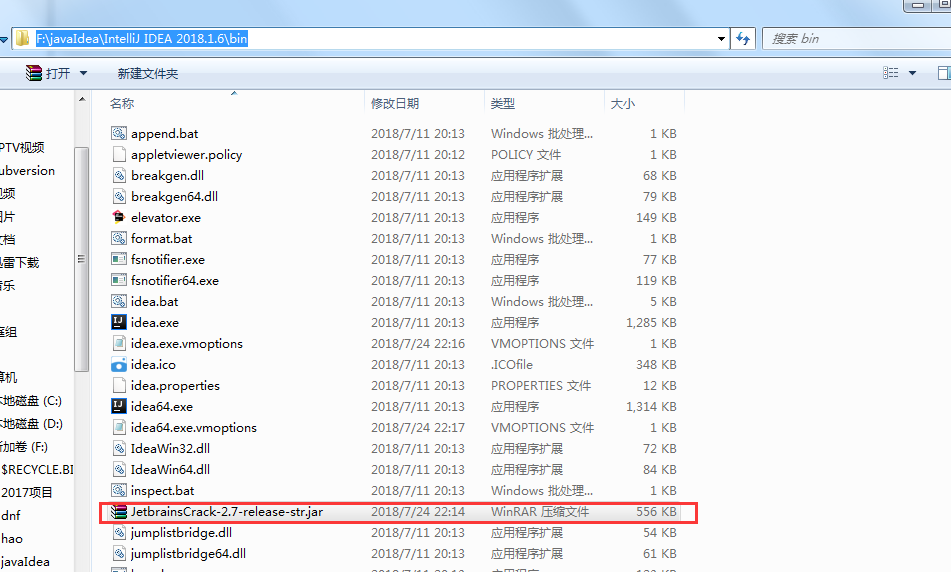The image size is (951, 572).
Task: Click the file name JetbrainsCrack-2.7-release-str.jar
Action: coord(227,512)
